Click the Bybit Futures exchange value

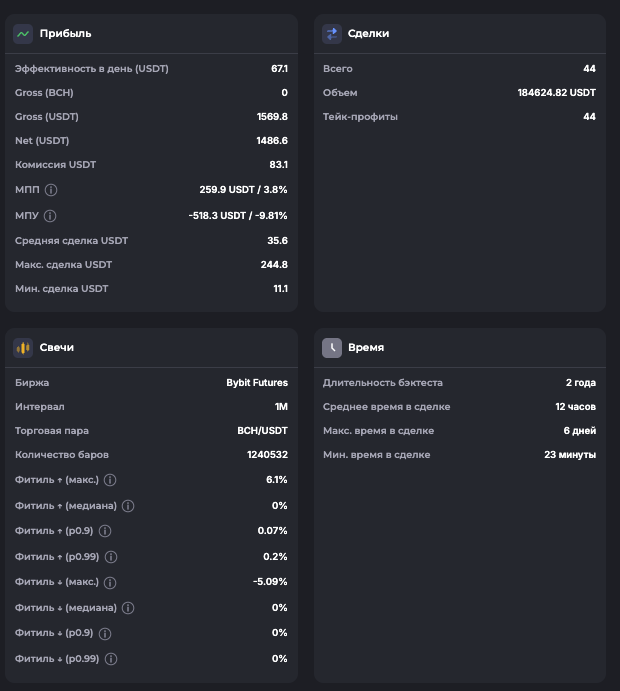[x=257, y=382]
